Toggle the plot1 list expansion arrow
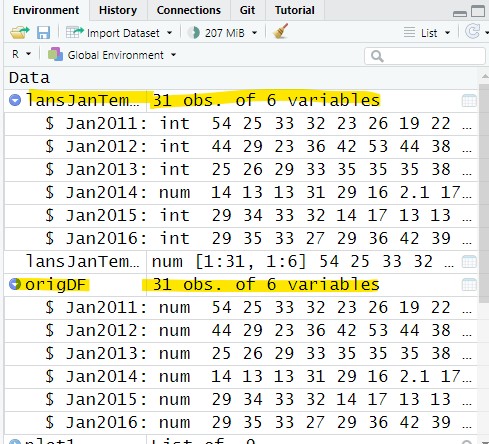This screenshot has width=489, height=444. (15, 442)
